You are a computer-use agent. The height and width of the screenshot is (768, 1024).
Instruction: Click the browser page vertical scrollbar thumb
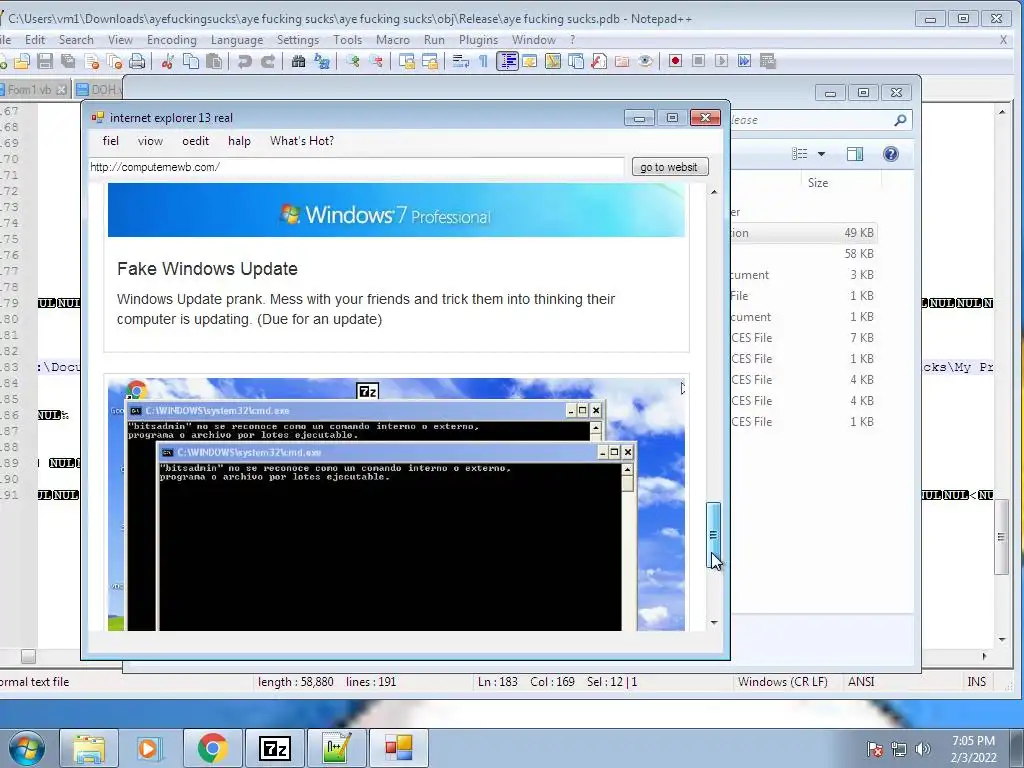click(713, 534)
